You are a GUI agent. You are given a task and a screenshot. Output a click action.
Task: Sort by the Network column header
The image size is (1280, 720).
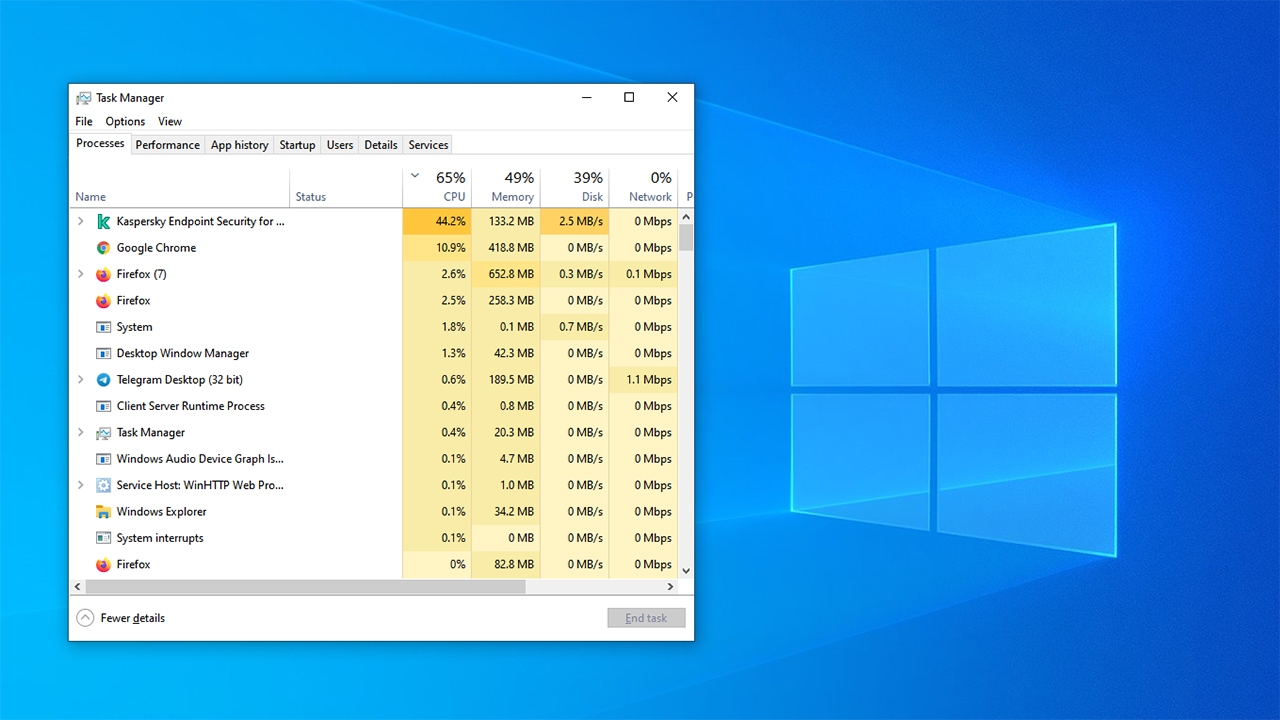coord(643,186)
